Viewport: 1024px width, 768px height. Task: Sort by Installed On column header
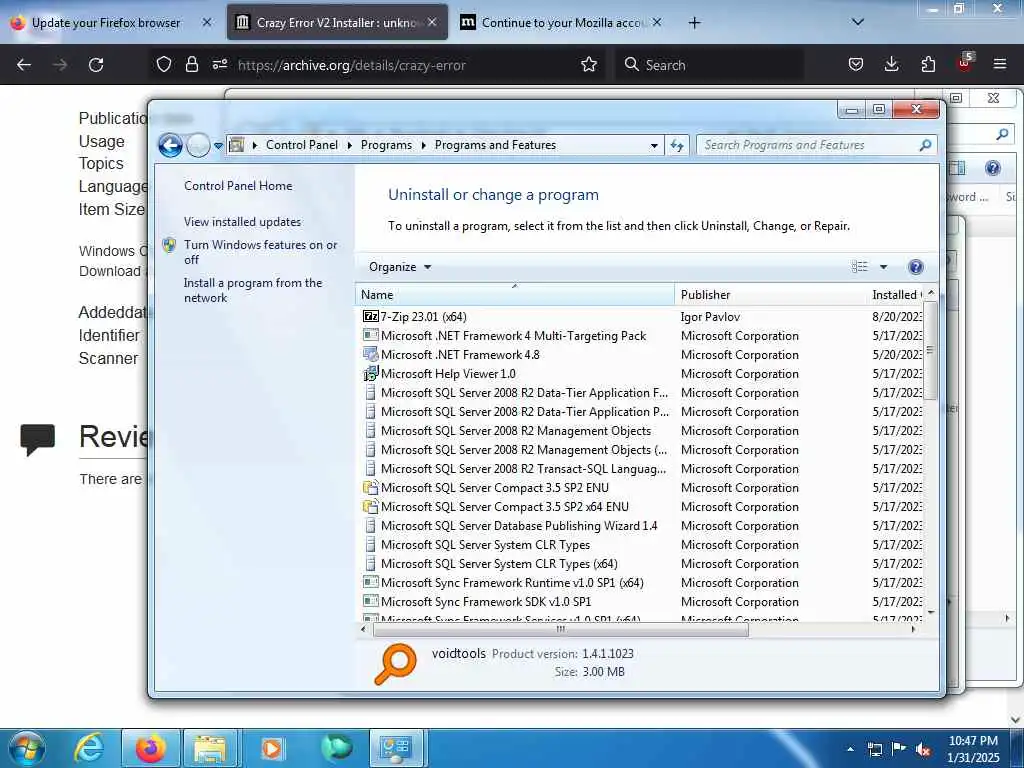895,295
